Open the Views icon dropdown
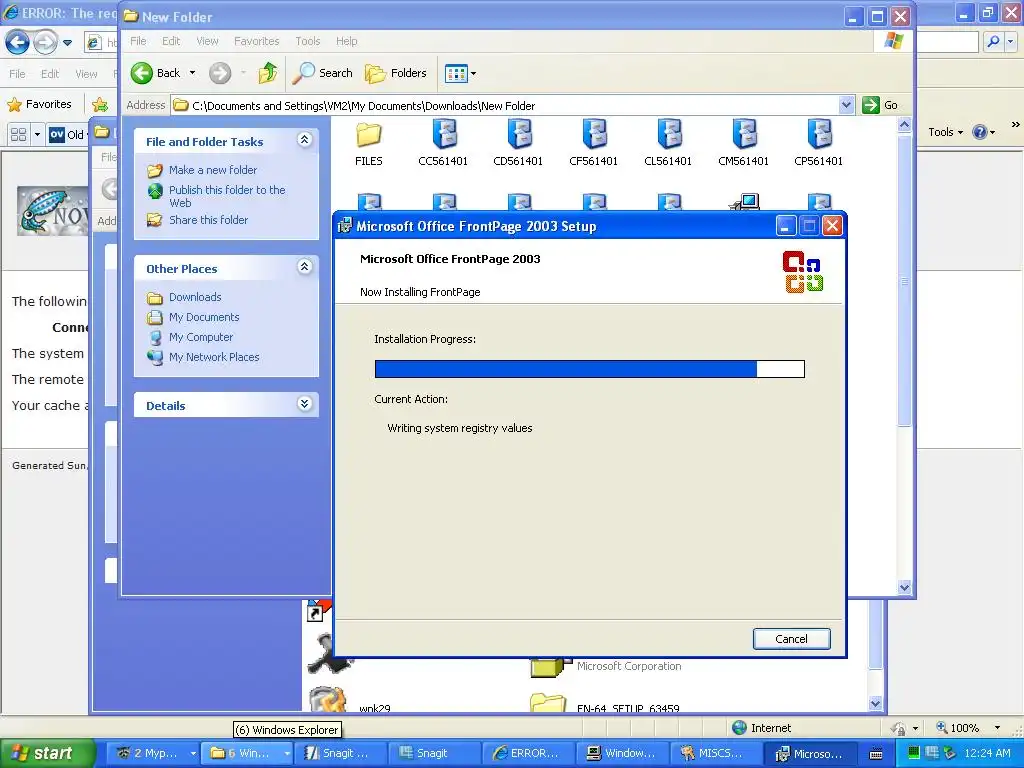This screenshot has width=1024, height=768. (460, 74)
